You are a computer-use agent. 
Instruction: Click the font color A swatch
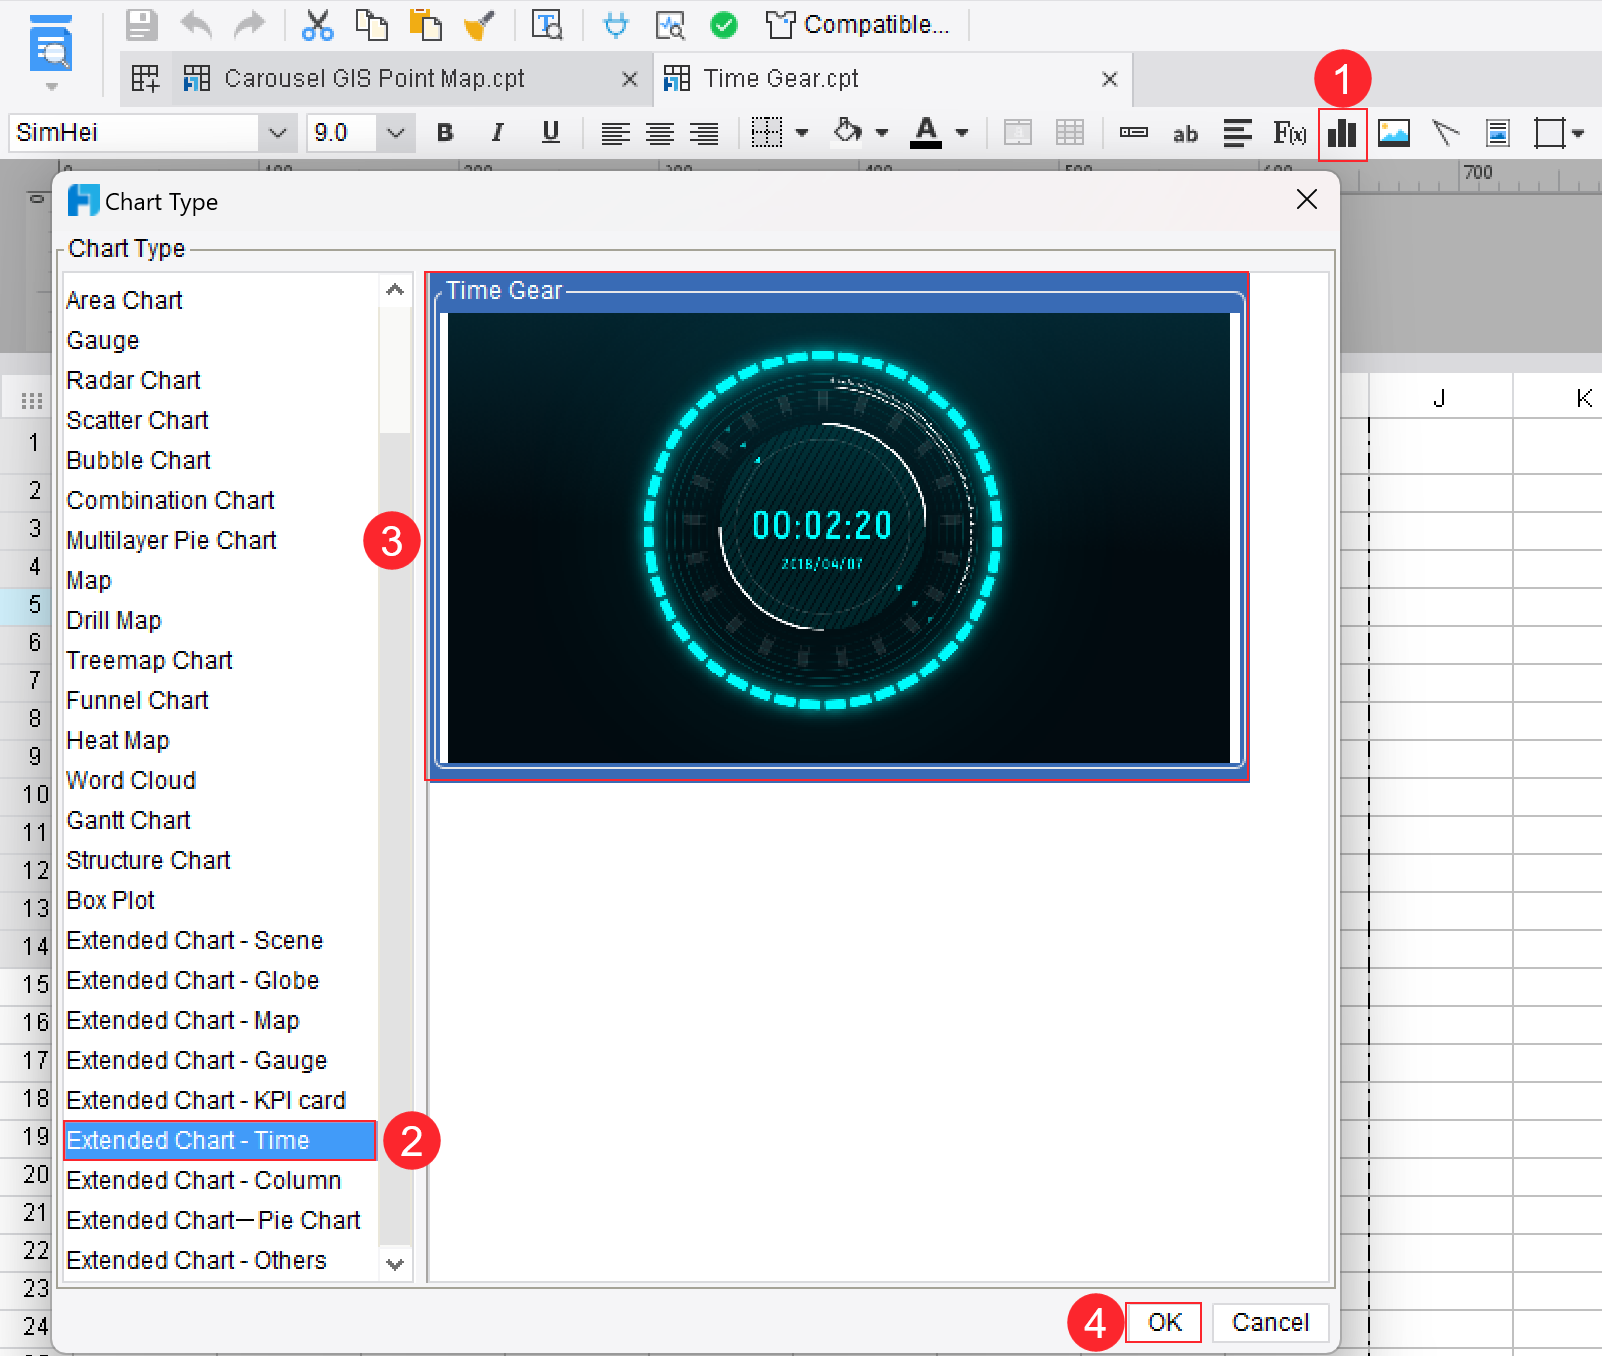(x=926, y=133)
